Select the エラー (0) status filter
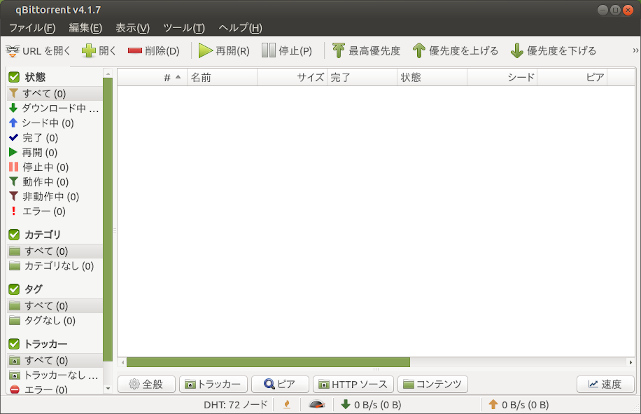Image resolution: width=641 pixels, height=414 pixels. point(45,211)
